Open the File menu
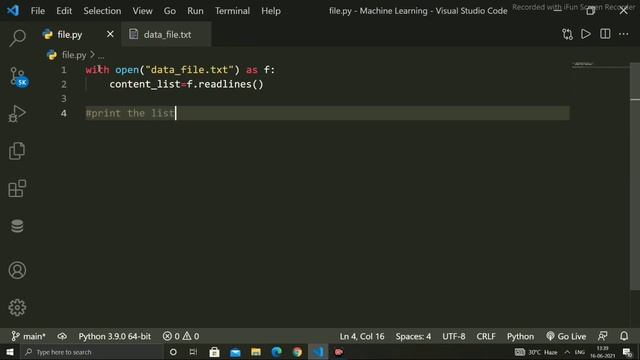This screenshot has height=360, width=640. (x=38, y=11)
